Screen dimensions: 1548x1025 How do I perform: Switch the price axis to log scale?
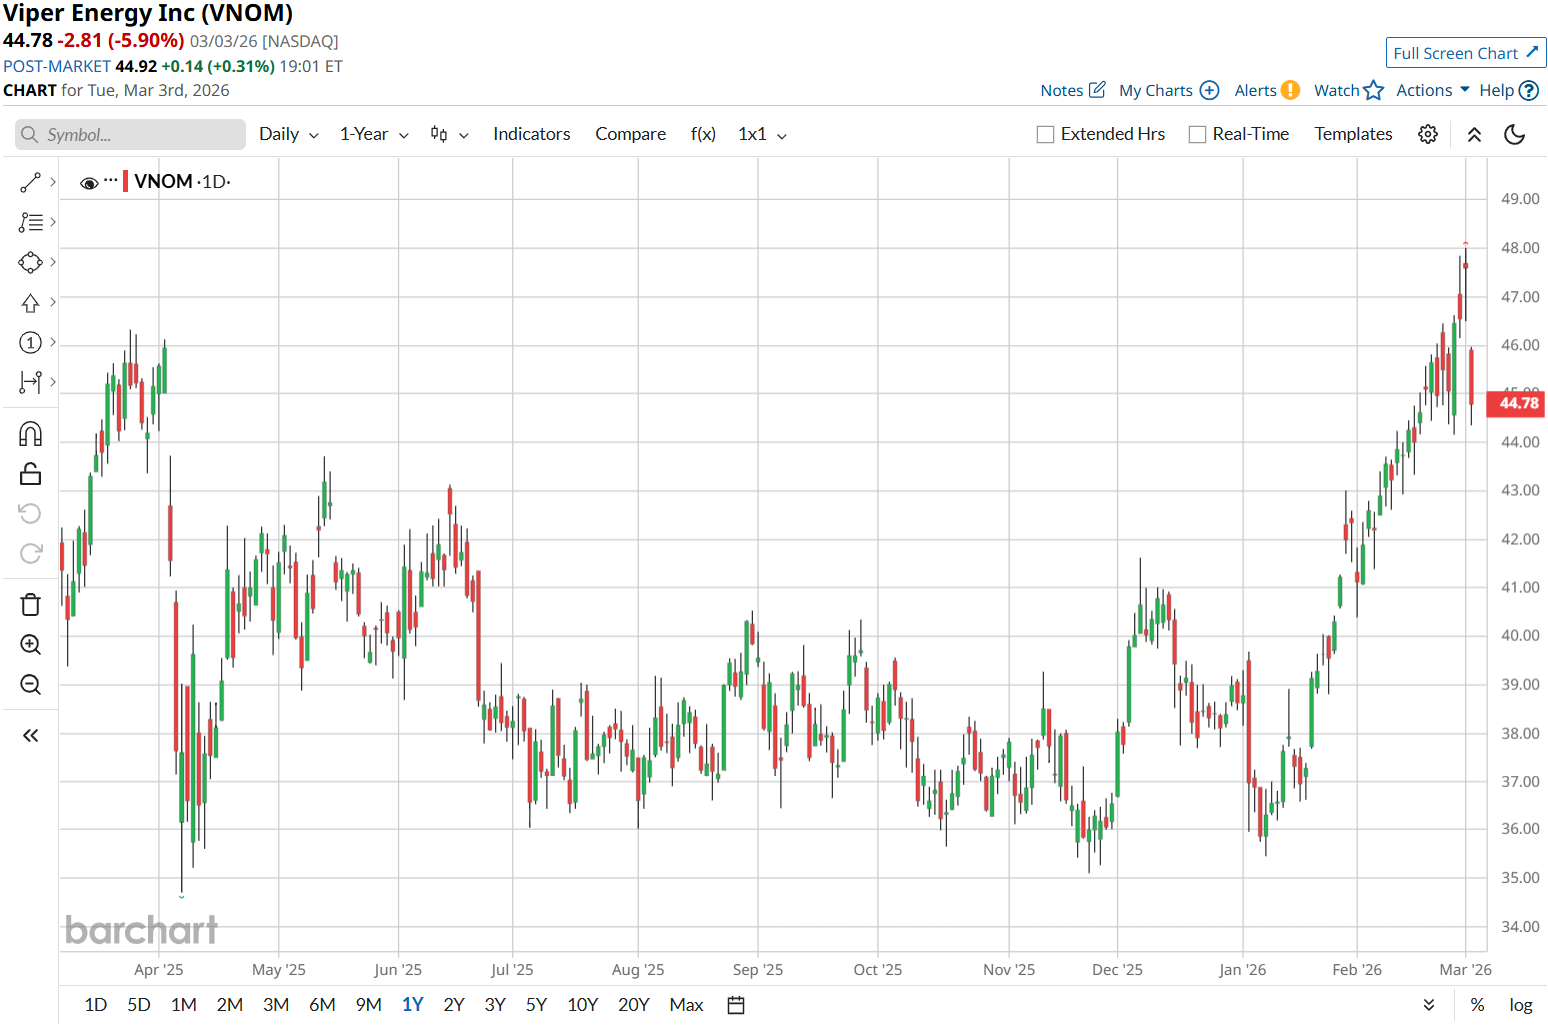[x=1521, y=1005]
